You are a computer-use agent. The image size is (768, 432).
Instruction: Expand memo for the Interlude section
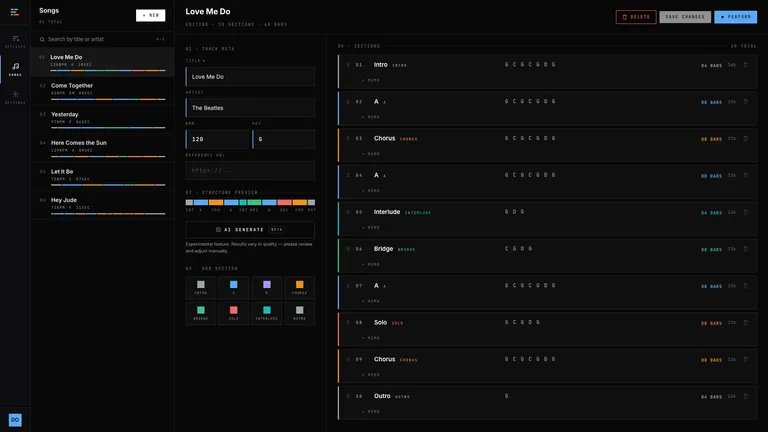click(371, 227)
